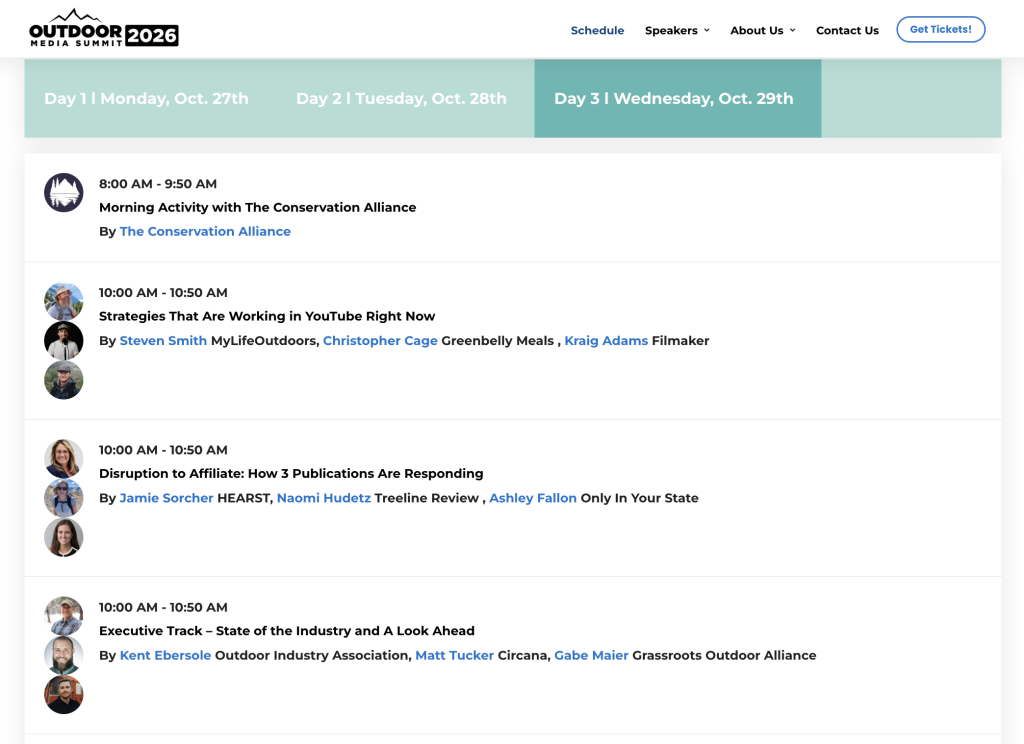The width and height of the screenshot is (1024, 744).
Task: Click top avatar in the YouTube strategies session
Action: (64, 301)
